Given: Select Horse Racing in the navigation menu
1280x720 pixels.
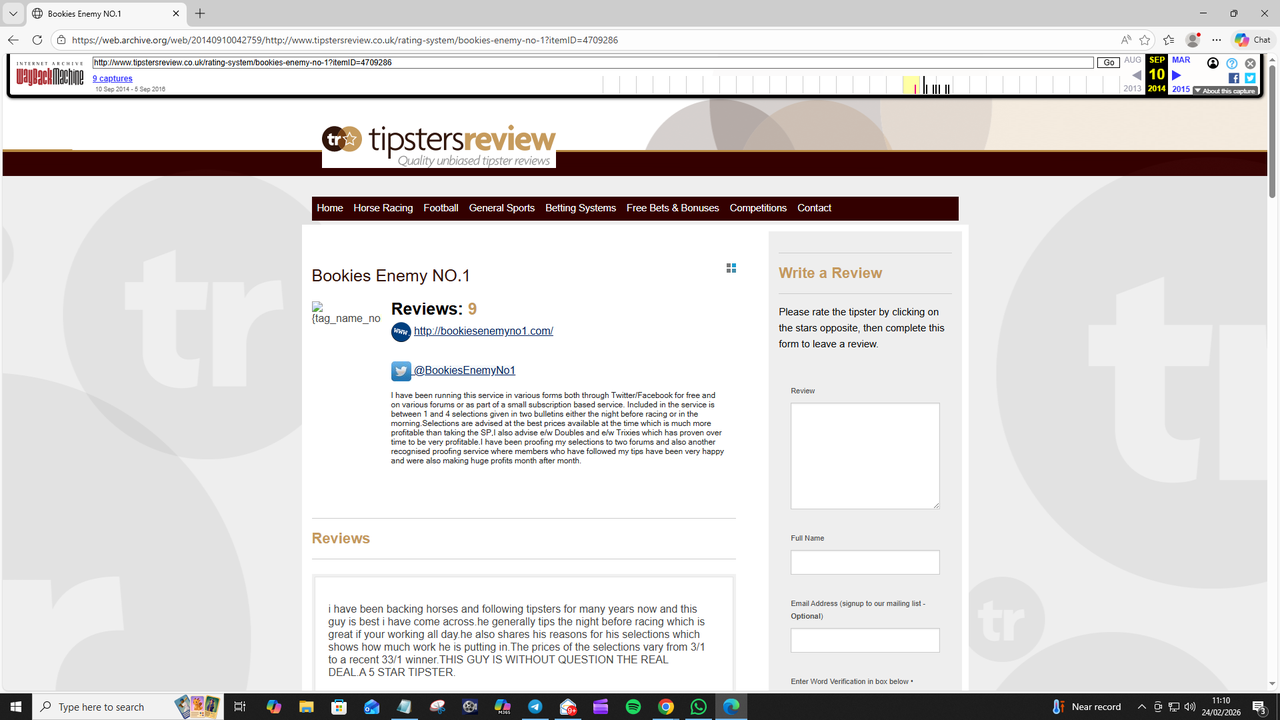Looking at the screenshot, I should coord(383,208).
